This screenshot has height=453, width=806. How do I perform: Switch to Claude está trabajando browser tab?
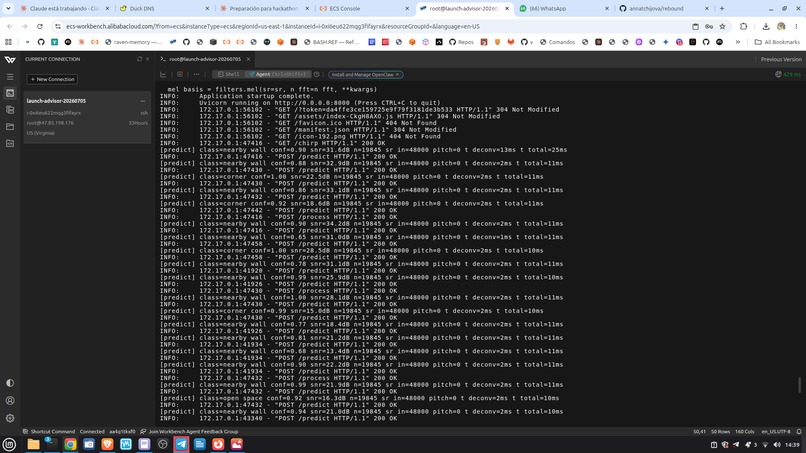pos(64,9)
